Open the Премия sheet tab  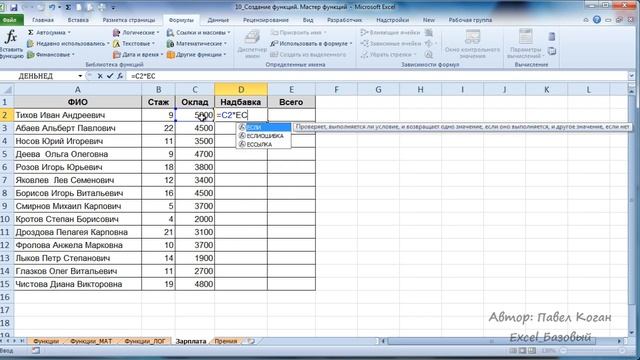pyautogui.click(x=226, y=341)
